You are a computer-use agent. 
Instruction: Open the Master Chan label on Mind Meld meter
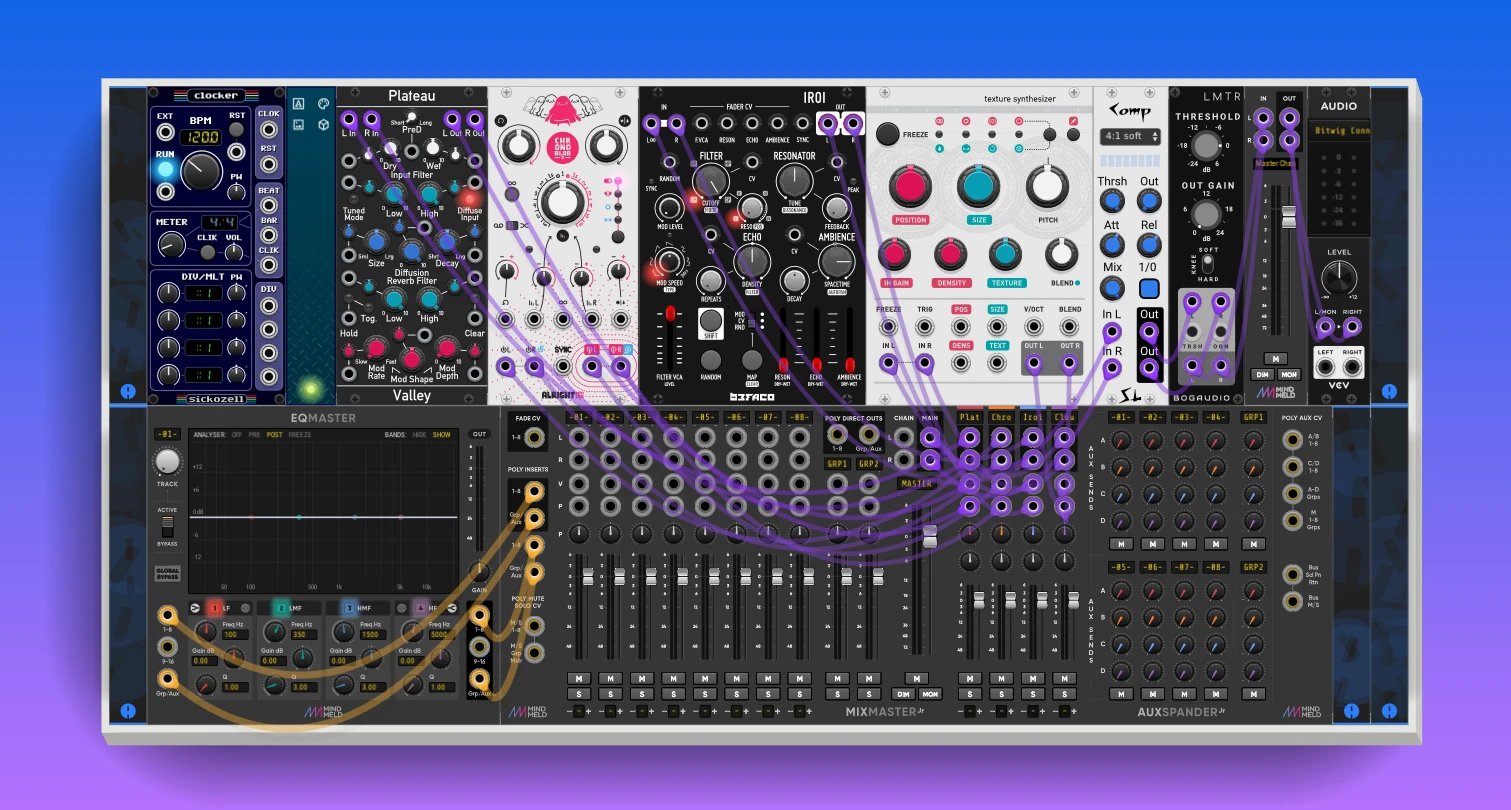click(x=1276, y=163)
